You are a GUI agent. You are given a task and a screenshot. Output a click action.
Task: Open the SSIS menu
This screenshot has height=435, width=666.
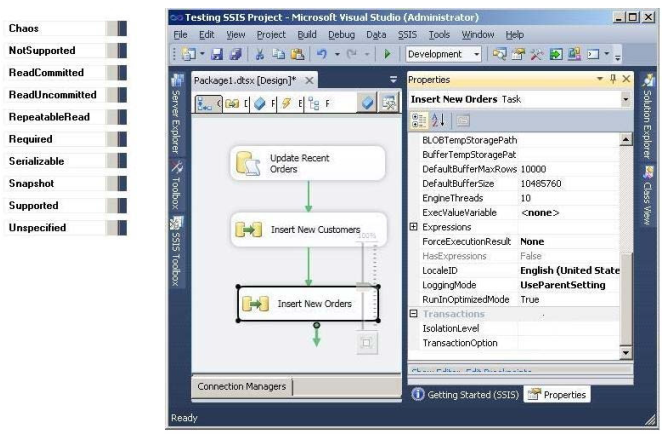click(x=407, y=35)
